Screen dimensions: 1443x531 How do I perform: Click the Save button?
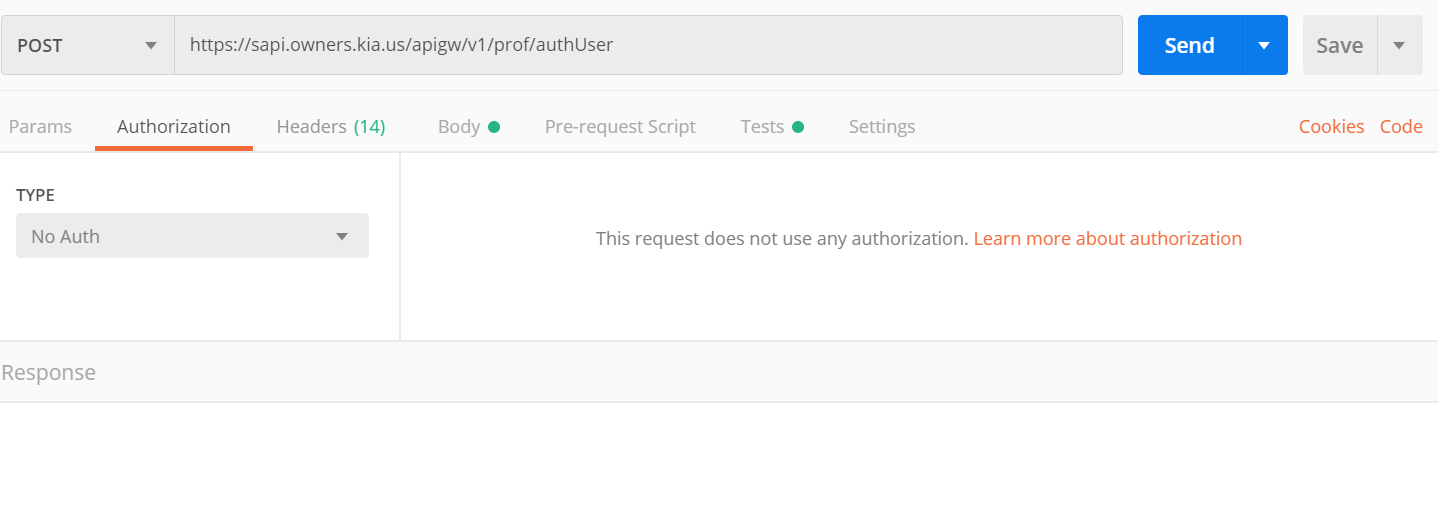(x=1339, y=45)
